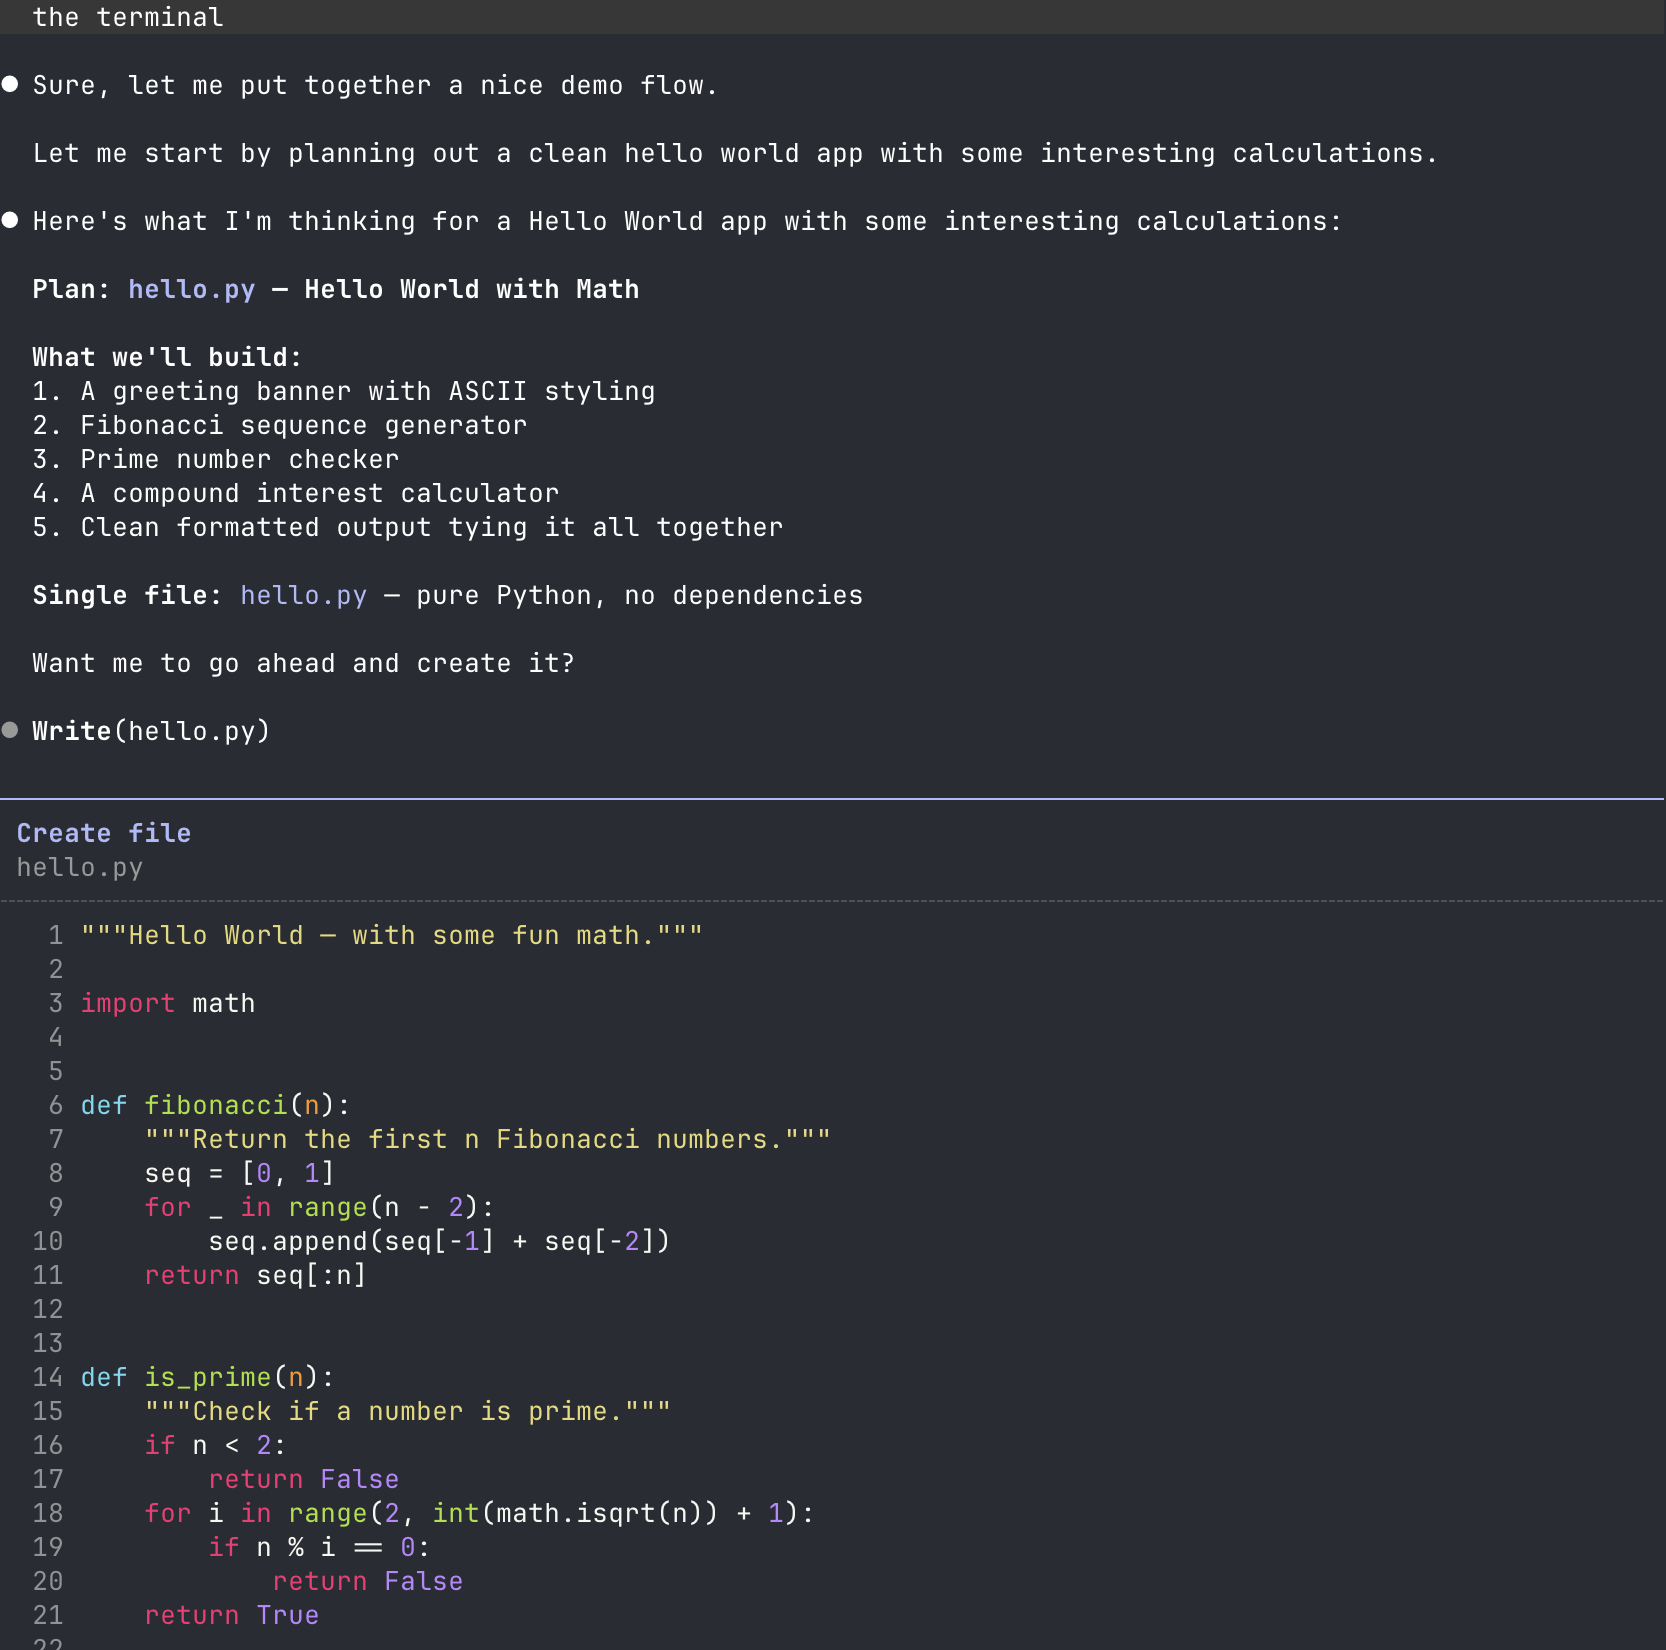Click the bullet beside "Here's what I'm thinking"
Screen dimensions: 1666x1650
pyautogui.click(x=10, y=221)
